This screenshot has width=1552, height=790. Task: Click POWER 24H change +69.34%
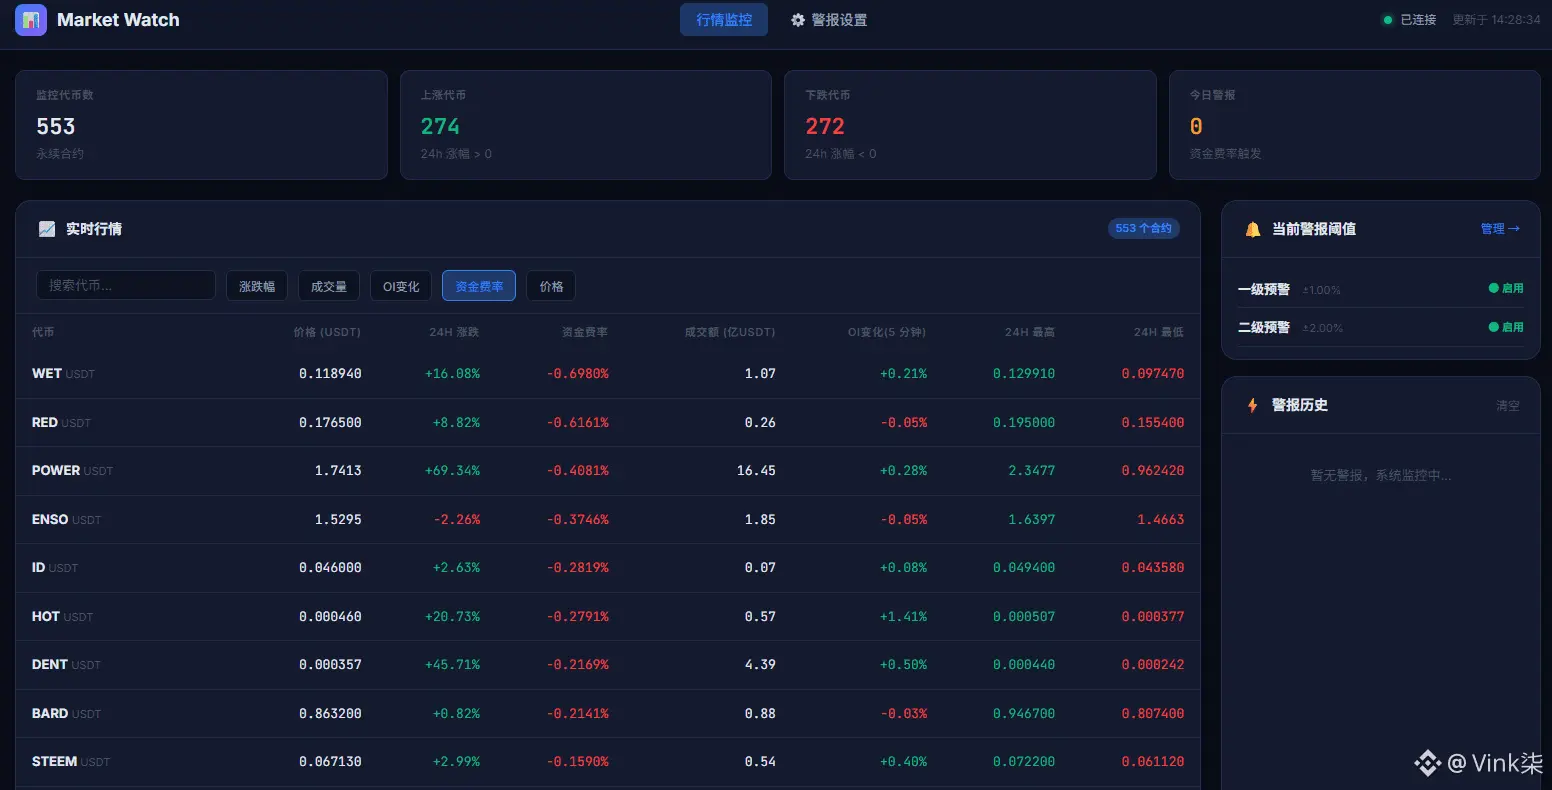[452, 471]
